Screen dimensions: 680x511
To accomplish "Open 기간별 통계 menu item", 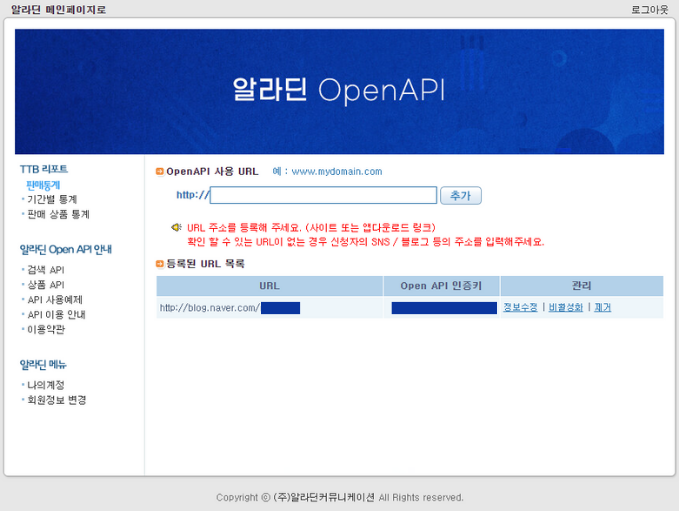I will pos(52,200).
